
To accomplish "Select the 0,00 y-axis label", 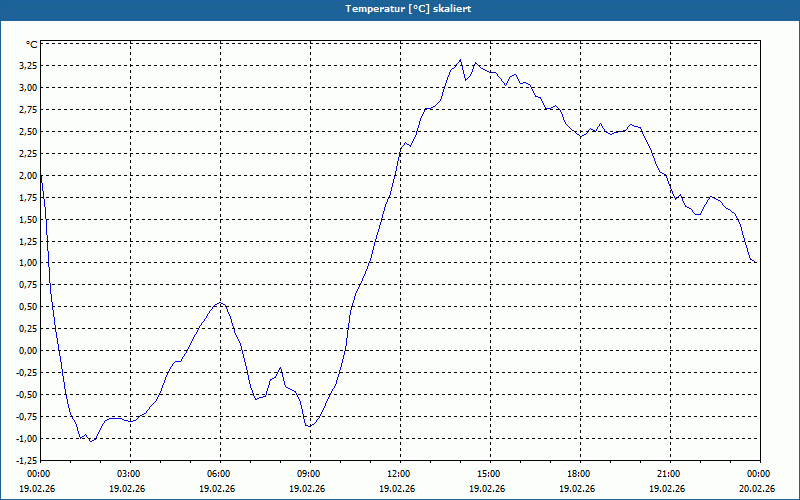I will [x=29, y=351].
